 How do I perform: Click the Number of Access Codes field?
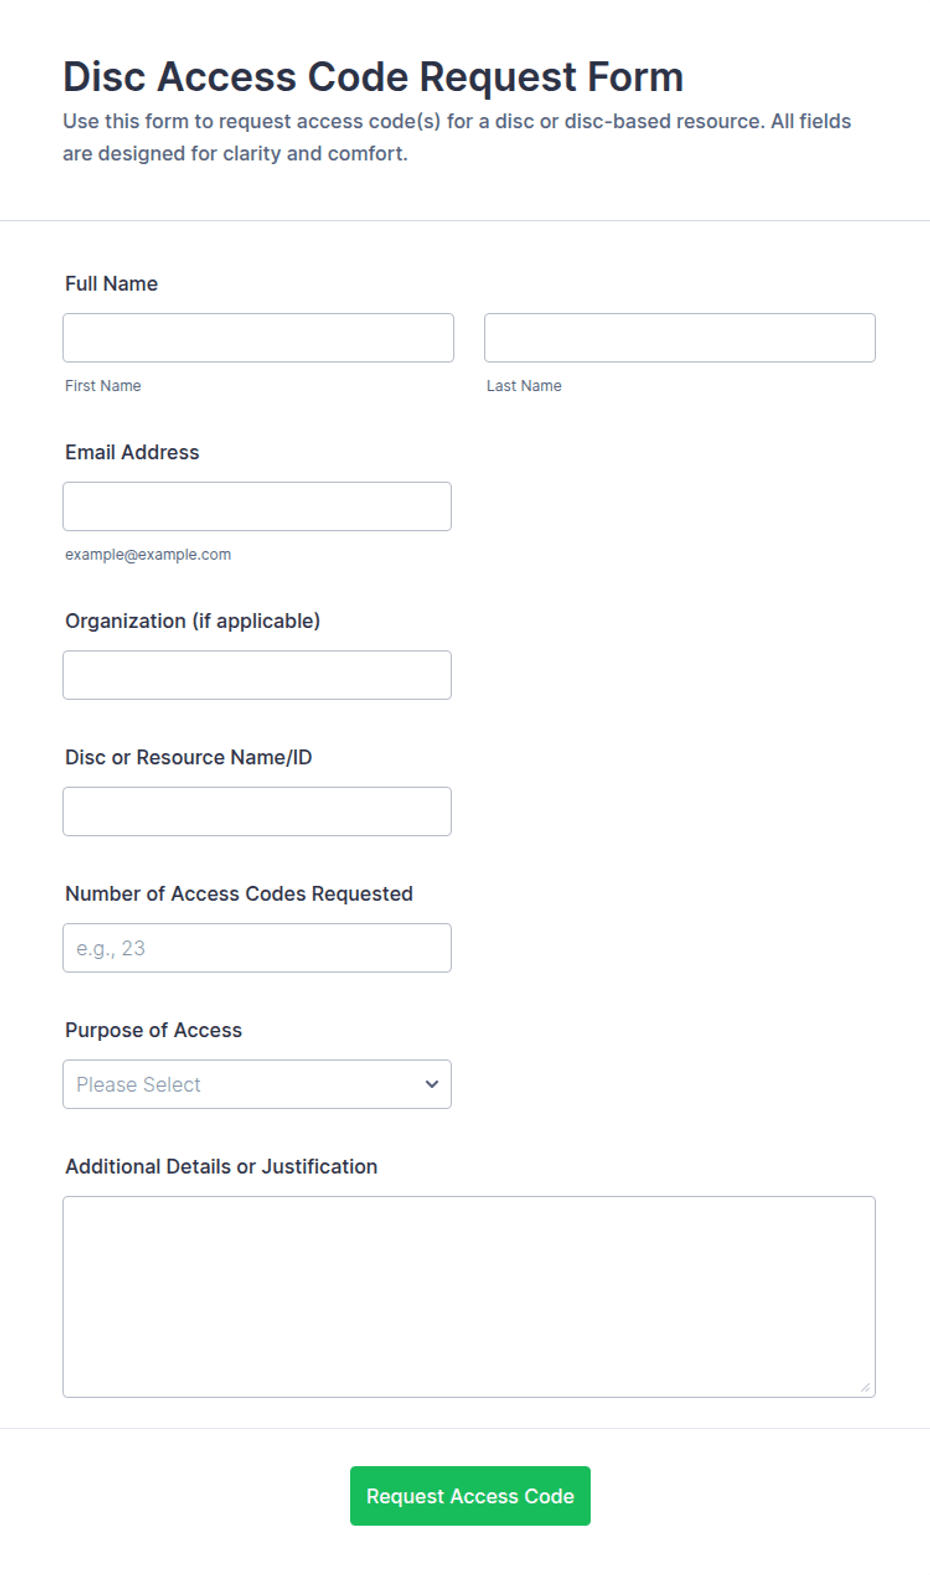point(257,948)
